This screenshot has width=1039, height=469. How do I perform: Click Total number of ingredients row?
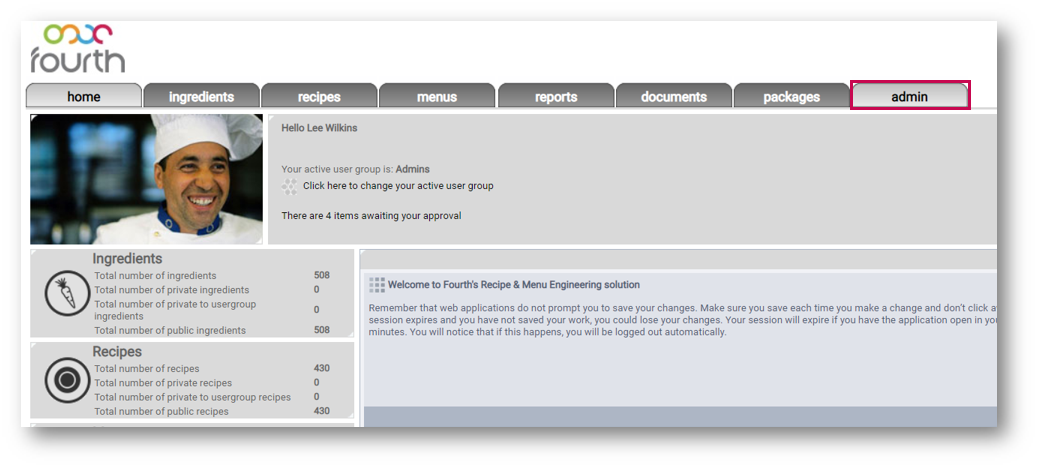pos(212,276)
